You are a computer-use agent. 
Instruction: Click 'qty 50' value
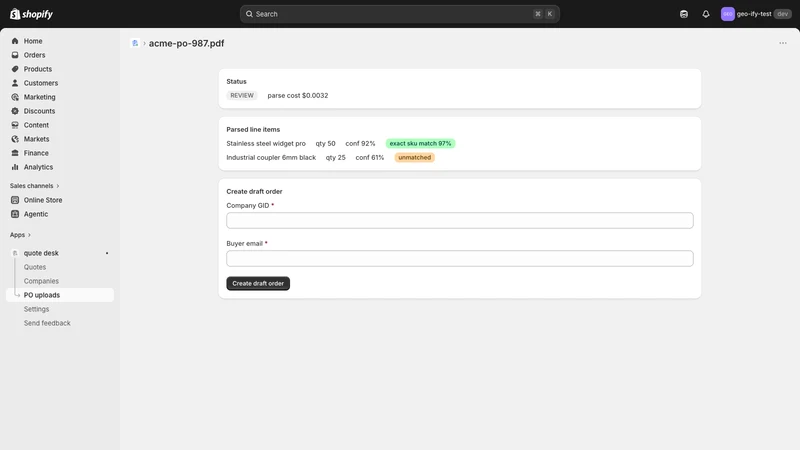[326, 143]
